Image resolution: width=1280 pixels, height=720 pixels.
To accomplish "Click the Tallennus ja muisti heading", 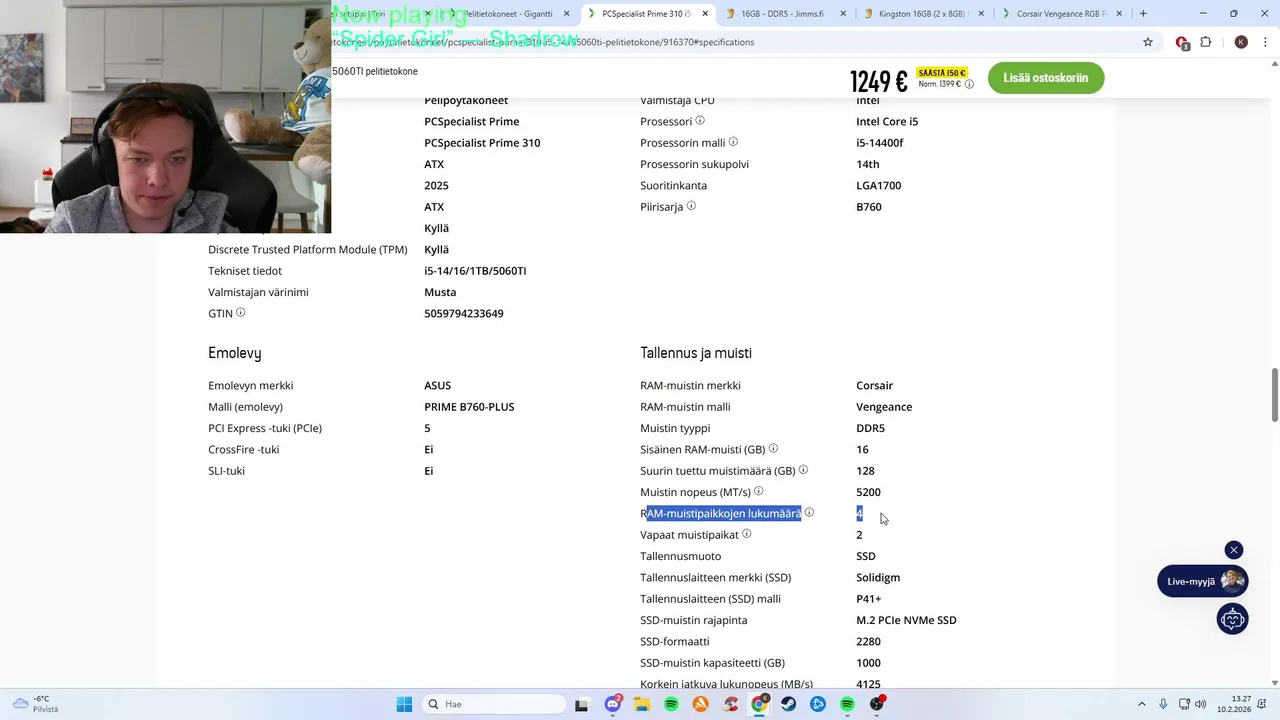I will coord(696,353).
